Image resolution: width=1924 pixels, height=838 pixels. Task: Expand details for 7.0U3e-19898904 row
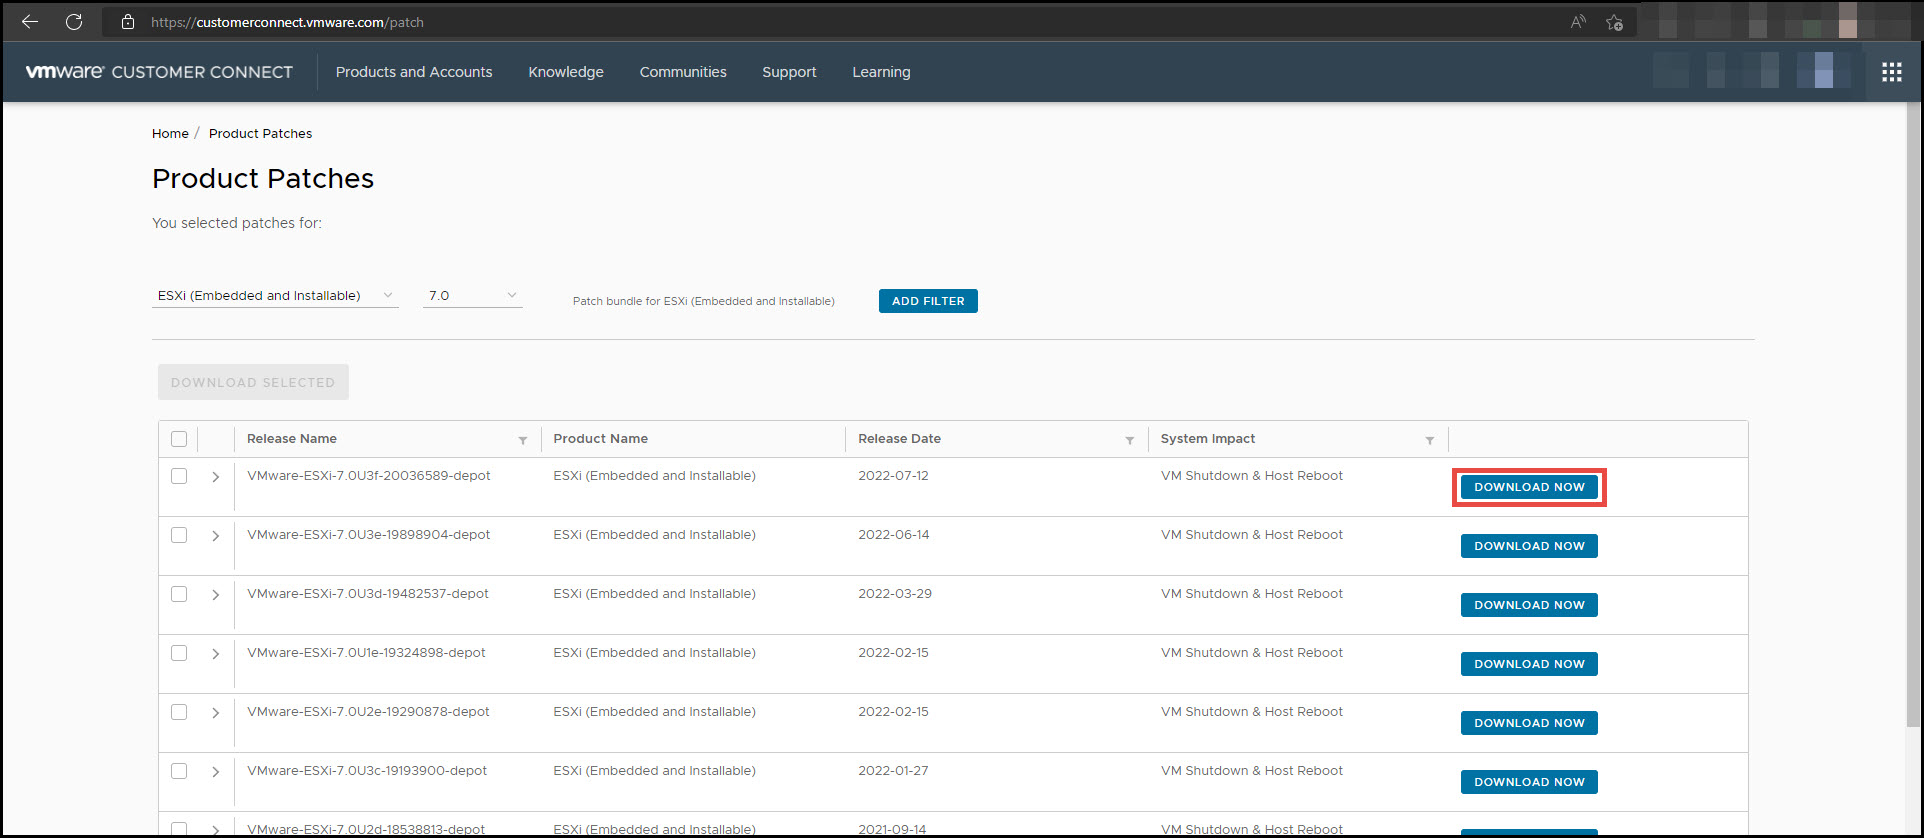pos(215,536)
